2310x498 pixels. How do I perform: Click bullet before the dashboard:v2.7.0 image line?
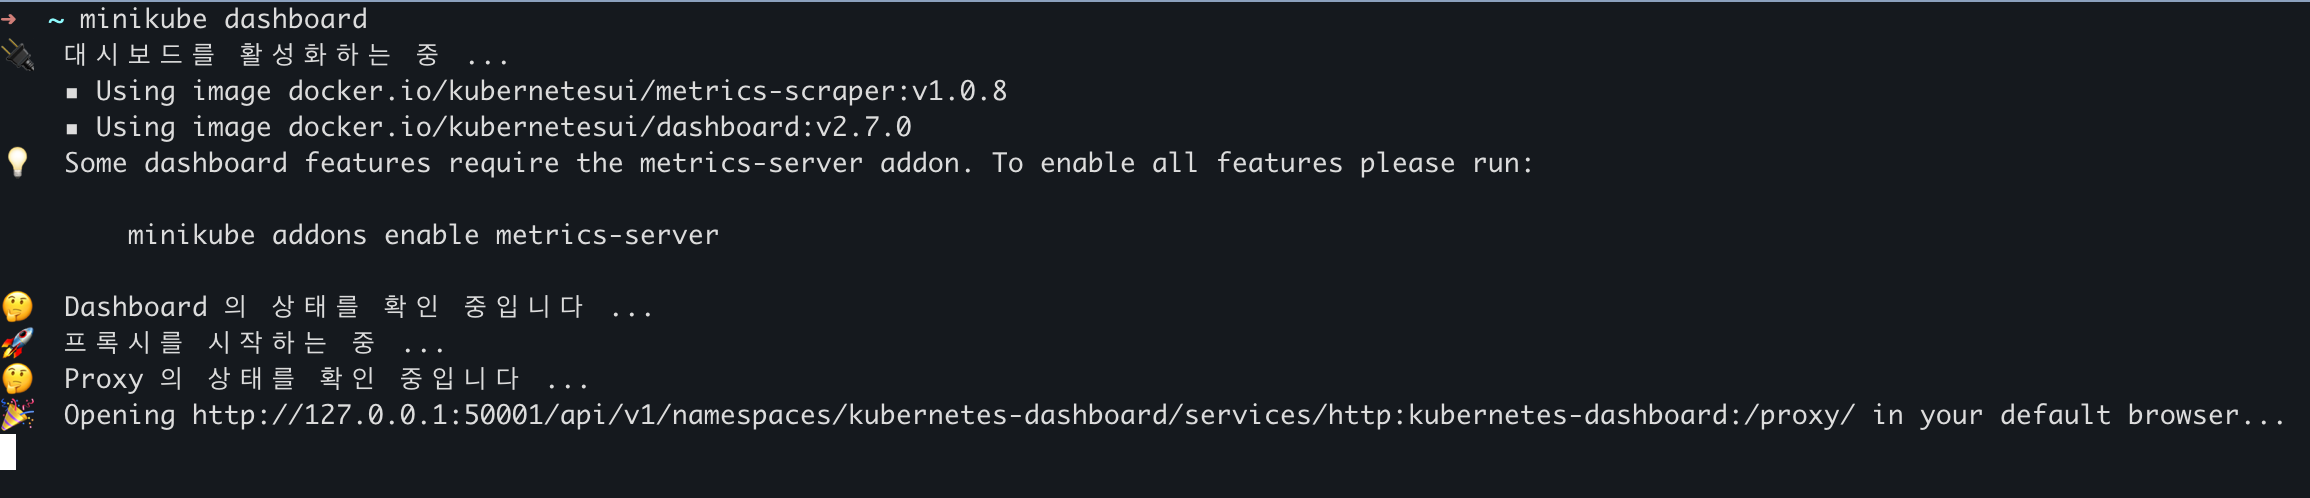[72, 129]
